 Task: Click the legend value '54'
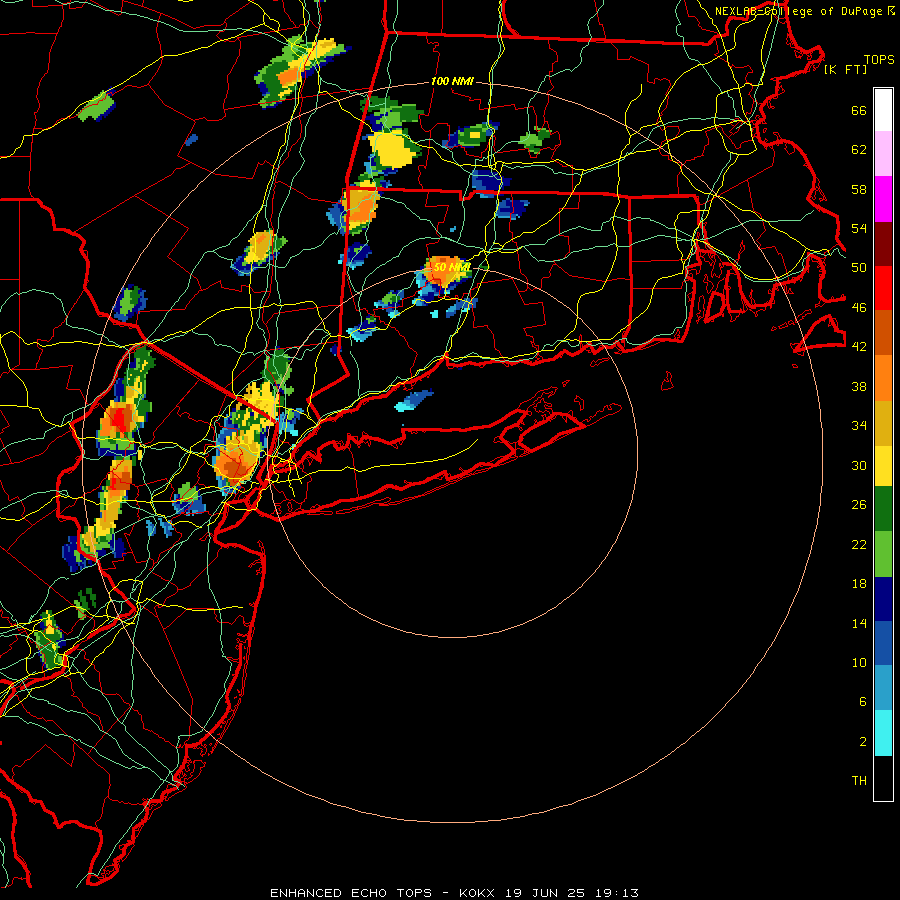pyautogui.click(x=859, y=228)
